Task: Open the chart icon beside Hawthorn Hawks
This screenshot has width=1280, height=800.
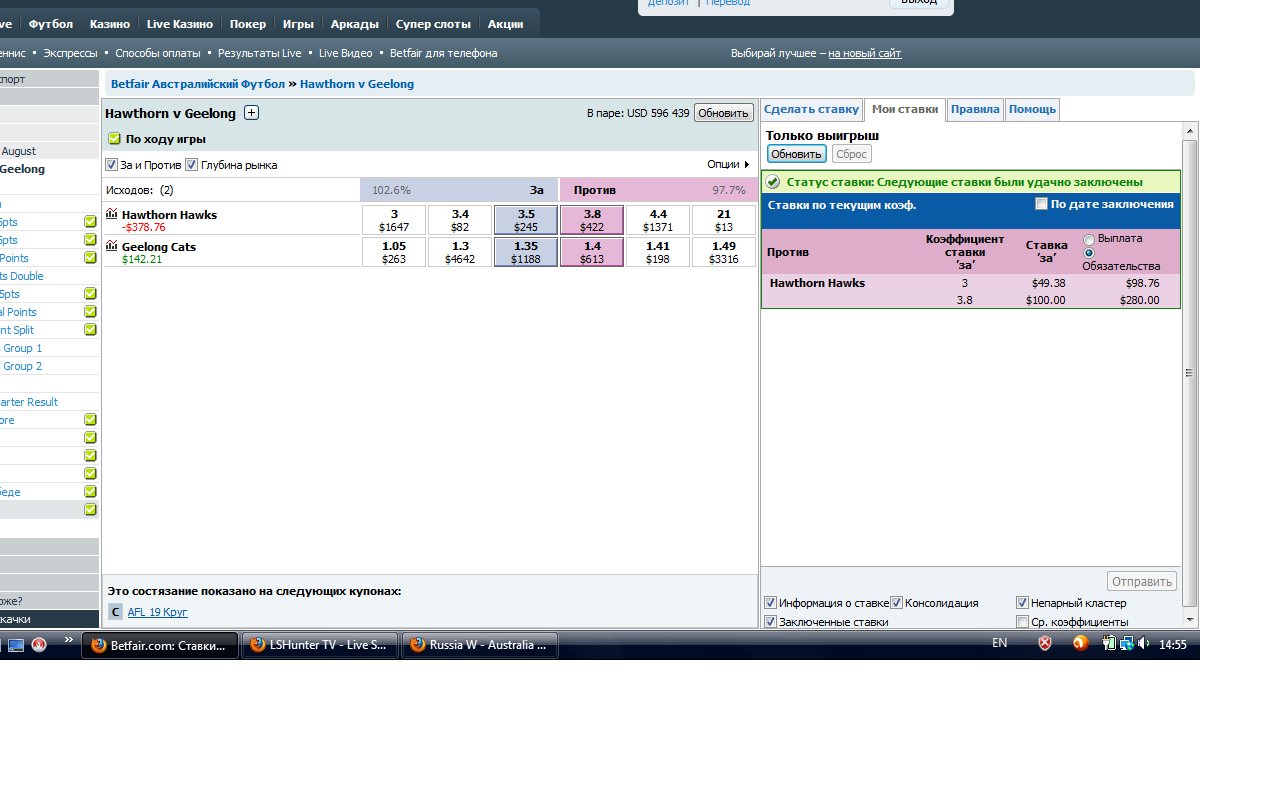Action: click(112, 214)
